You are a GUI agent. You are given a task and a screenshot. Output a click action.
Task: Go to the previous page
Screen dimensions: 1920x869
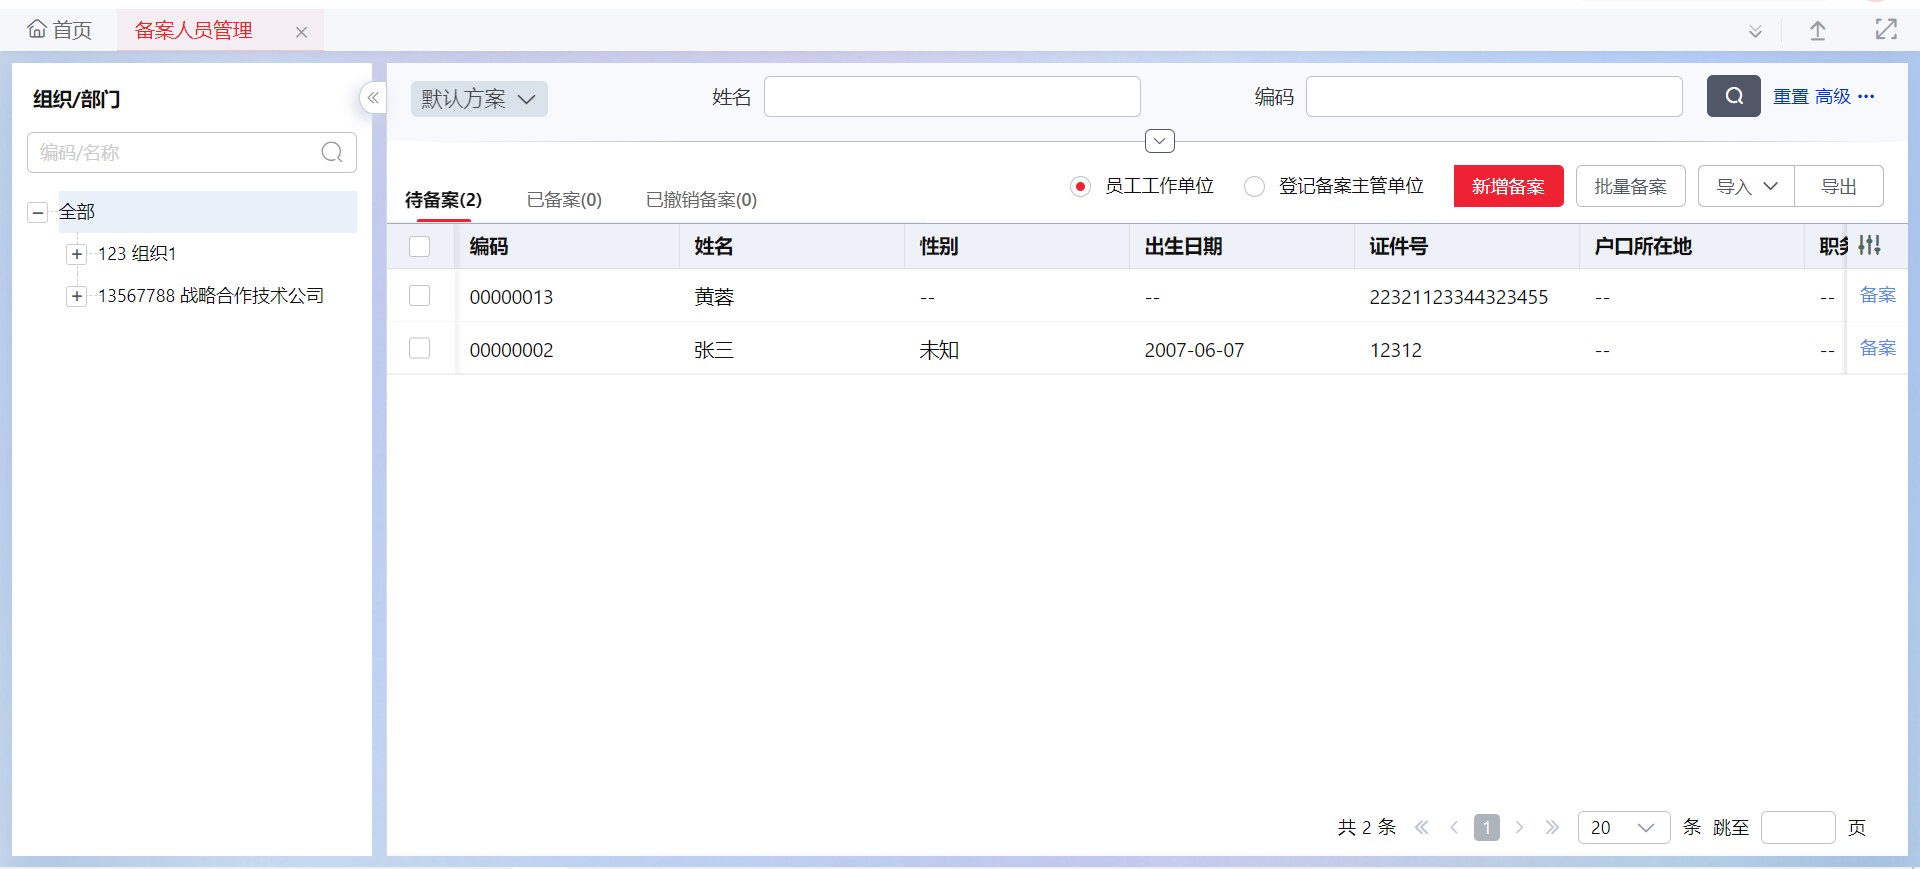1454,827
